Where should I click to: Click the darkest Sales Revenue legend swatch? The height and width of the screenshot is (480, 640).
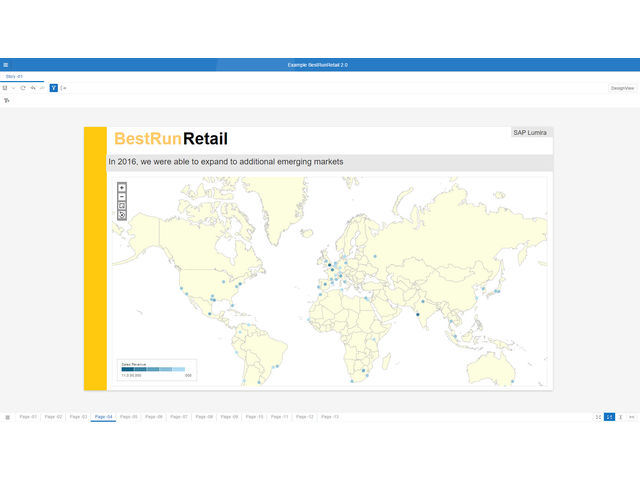click(x=127, y=369)
